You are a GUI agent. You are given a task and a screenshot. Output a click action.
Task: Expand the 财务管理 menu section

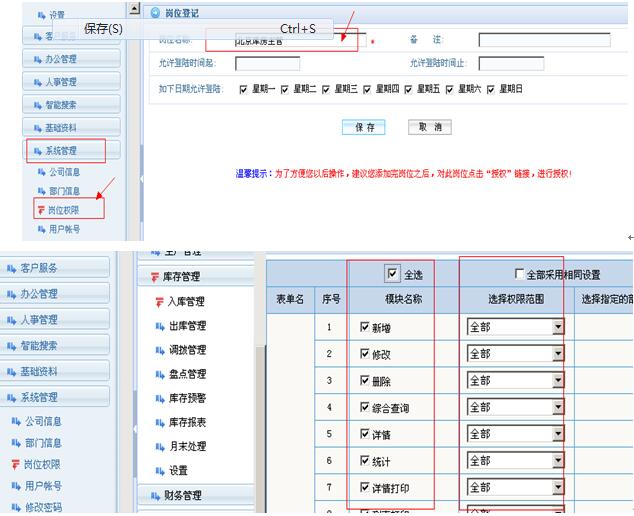(194, 495)
